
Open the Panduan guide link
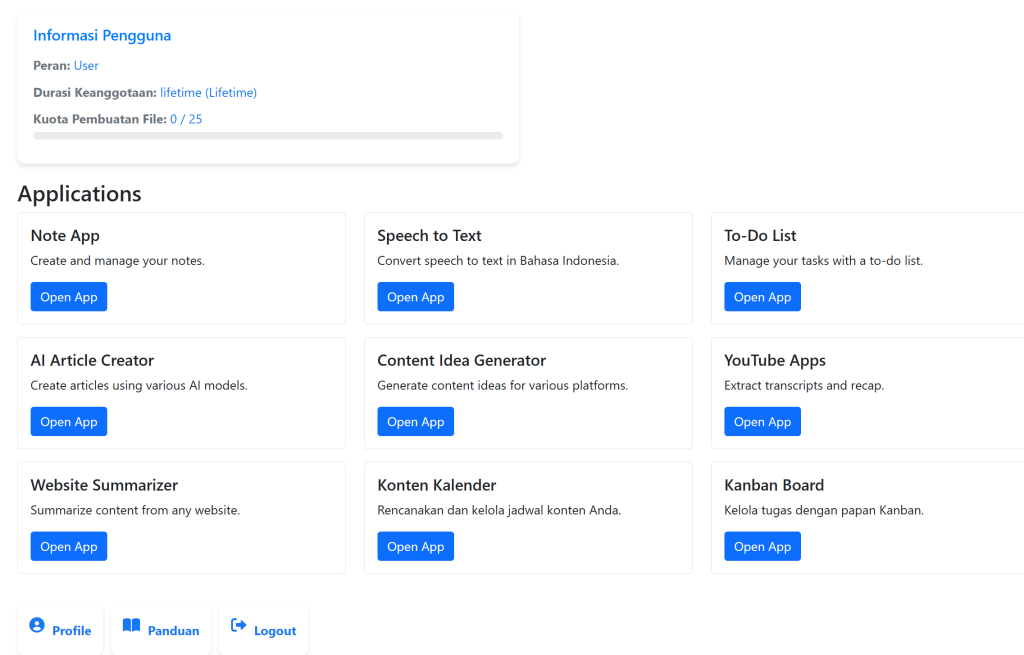coord(173,631)
